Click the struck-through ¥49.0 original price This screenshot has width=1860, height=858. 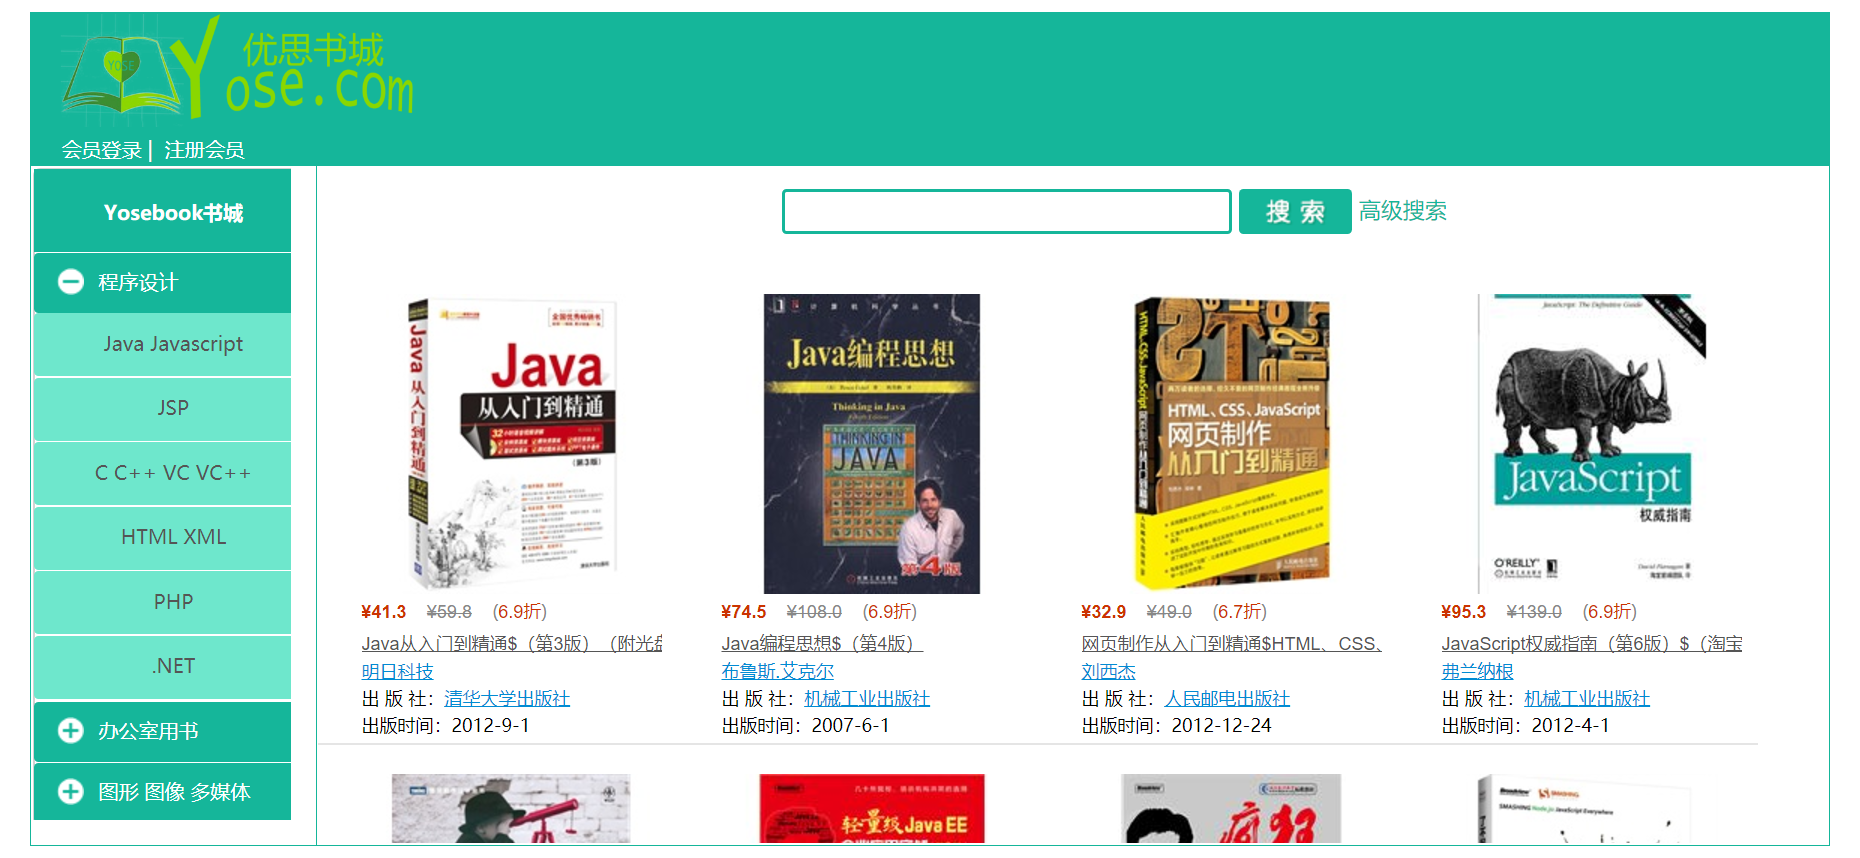(1169, 612)
